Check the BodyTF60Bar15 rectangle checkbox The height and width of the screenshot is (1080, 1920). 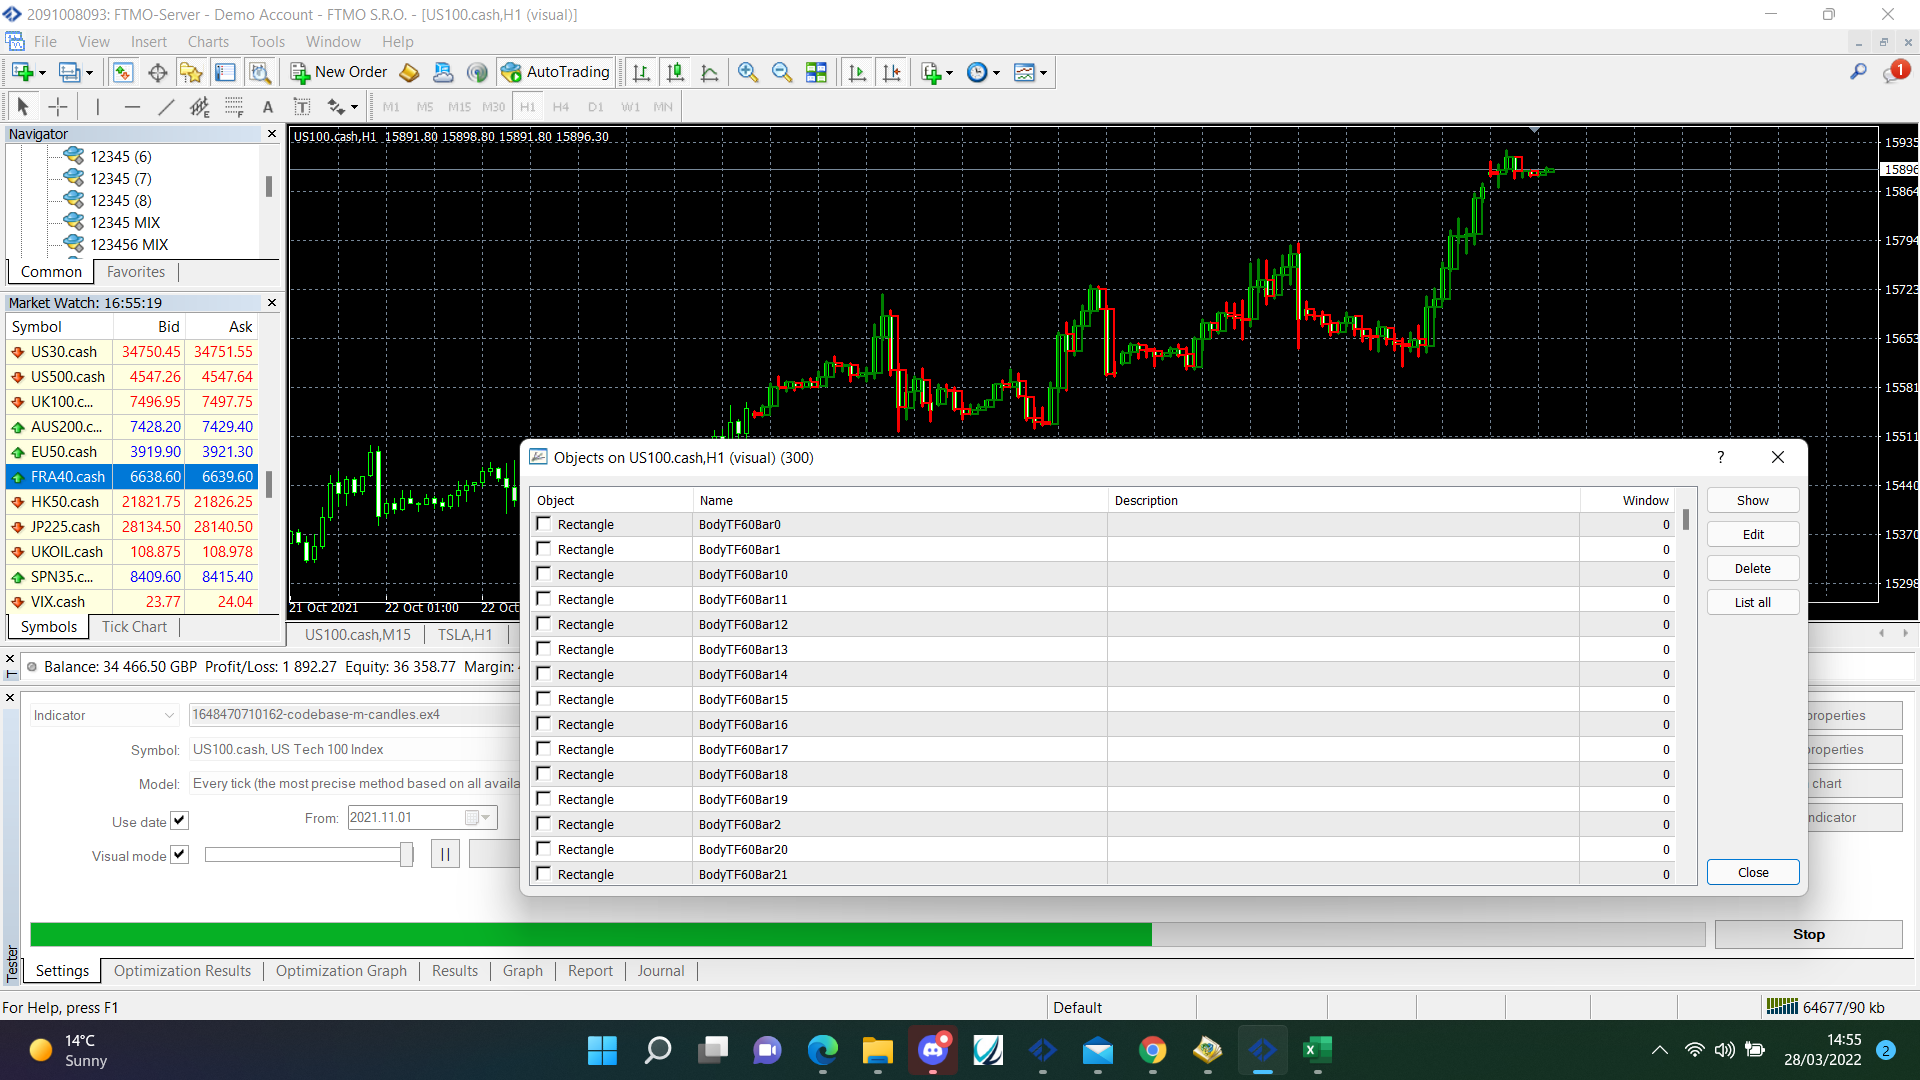click(544, 699)
